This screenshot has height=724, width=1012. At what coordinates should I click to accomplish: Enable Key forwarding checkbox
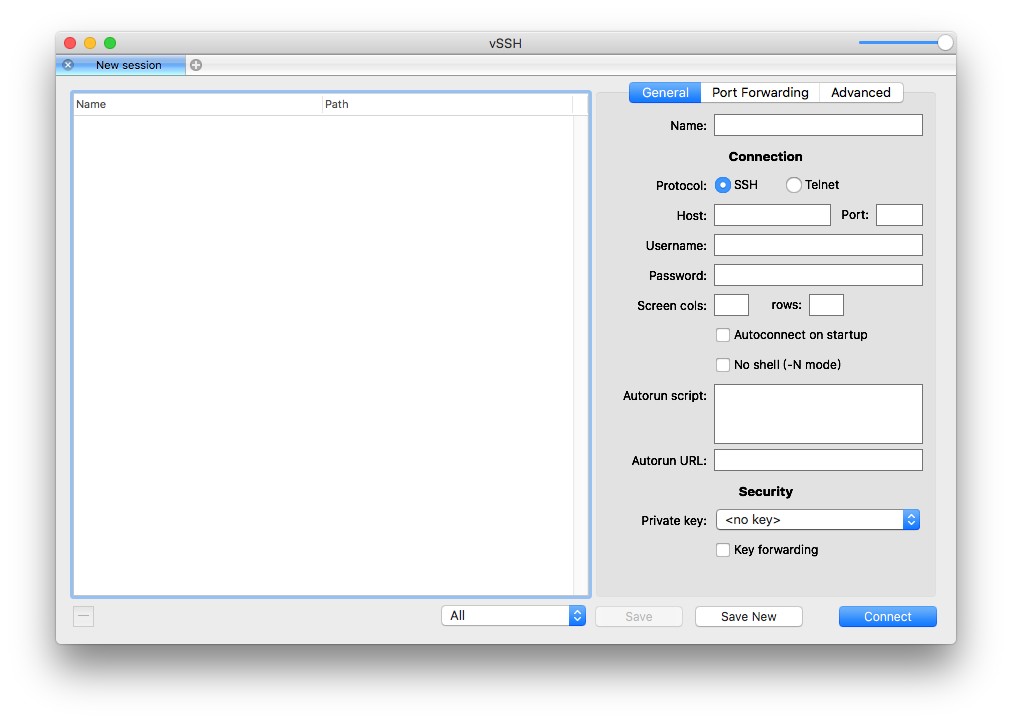click(x=723, y=550)
